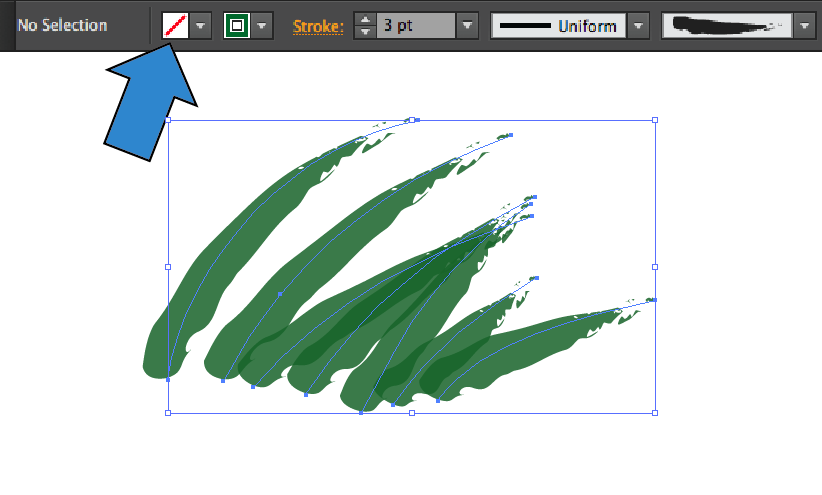
Task: Click the top-left bounding box handle
Action: (168, 120)
